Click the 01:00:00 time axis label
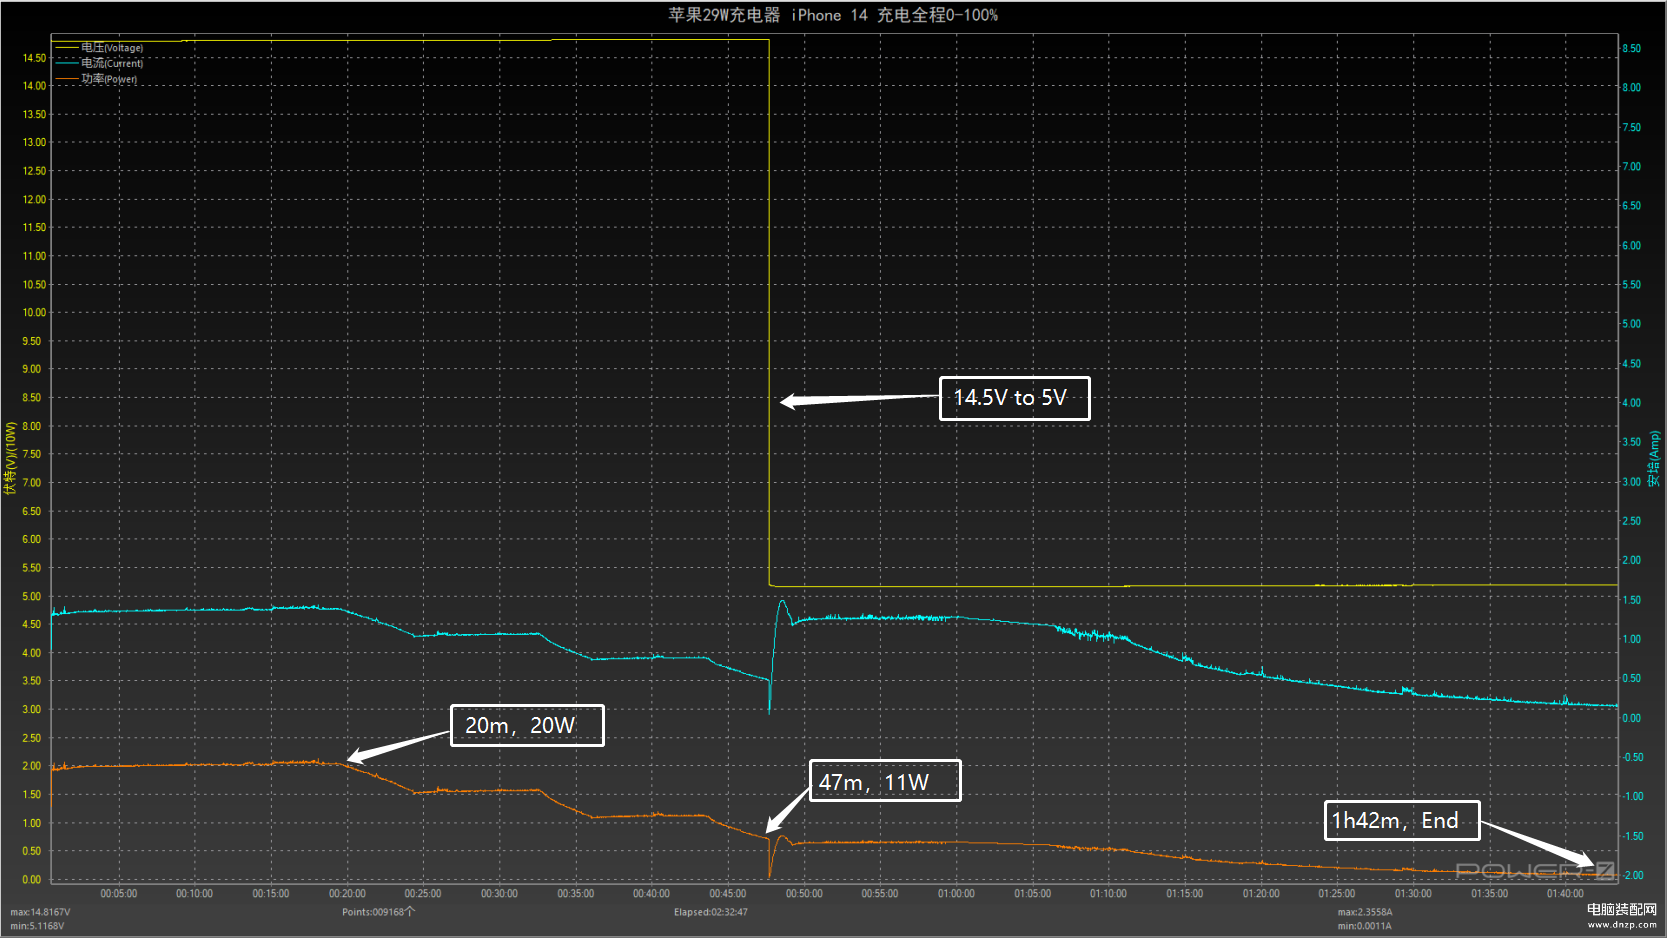1667x938 pixels. (956, 894)
